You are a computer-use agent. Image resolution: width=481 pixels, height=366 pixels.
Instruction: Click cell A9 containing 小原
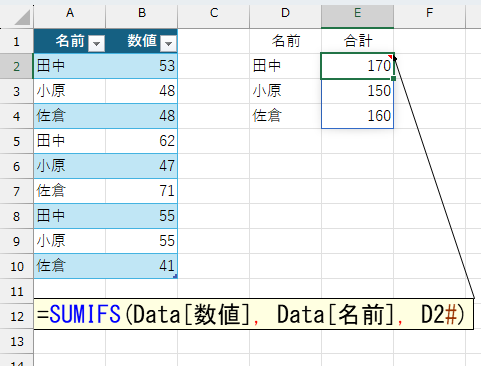click(x=70, y=241)
